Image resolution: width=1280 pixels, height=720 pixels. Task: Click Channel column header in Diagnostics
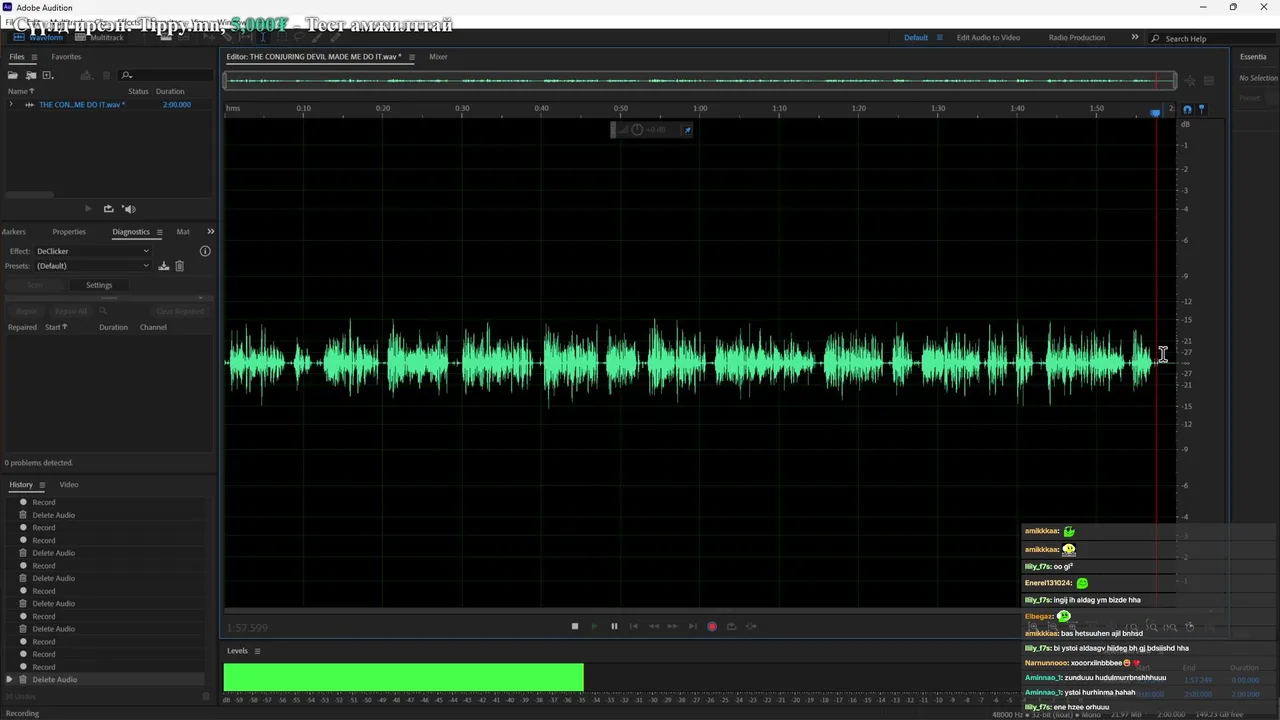click(x=153, y=327)
